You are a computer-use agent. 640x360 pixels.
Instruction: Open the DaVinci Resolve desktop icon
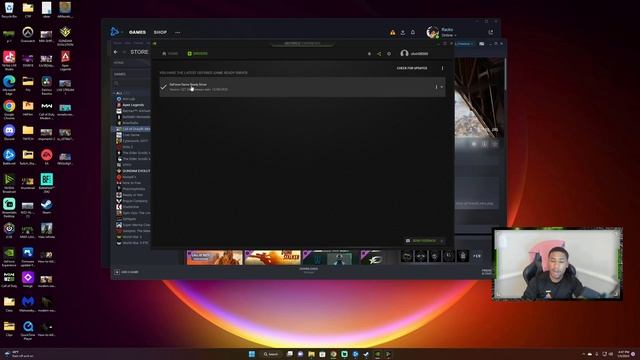tap(47, 84)
